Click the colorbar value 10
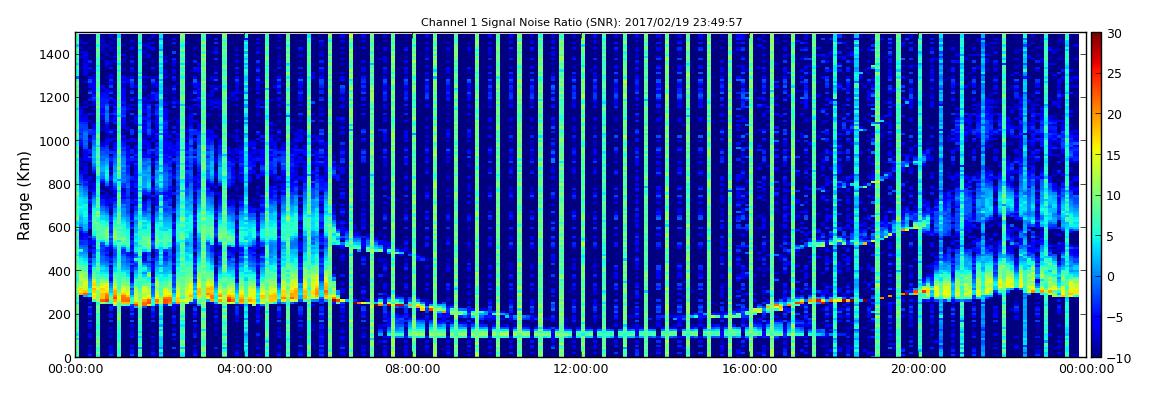The image size is (1150, 407). coord(1114,196)
